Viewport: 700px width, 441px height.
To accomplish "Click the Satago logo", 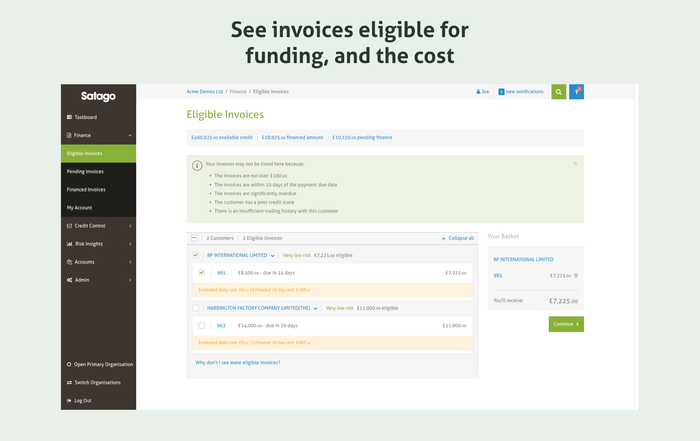I will [98, 96].
